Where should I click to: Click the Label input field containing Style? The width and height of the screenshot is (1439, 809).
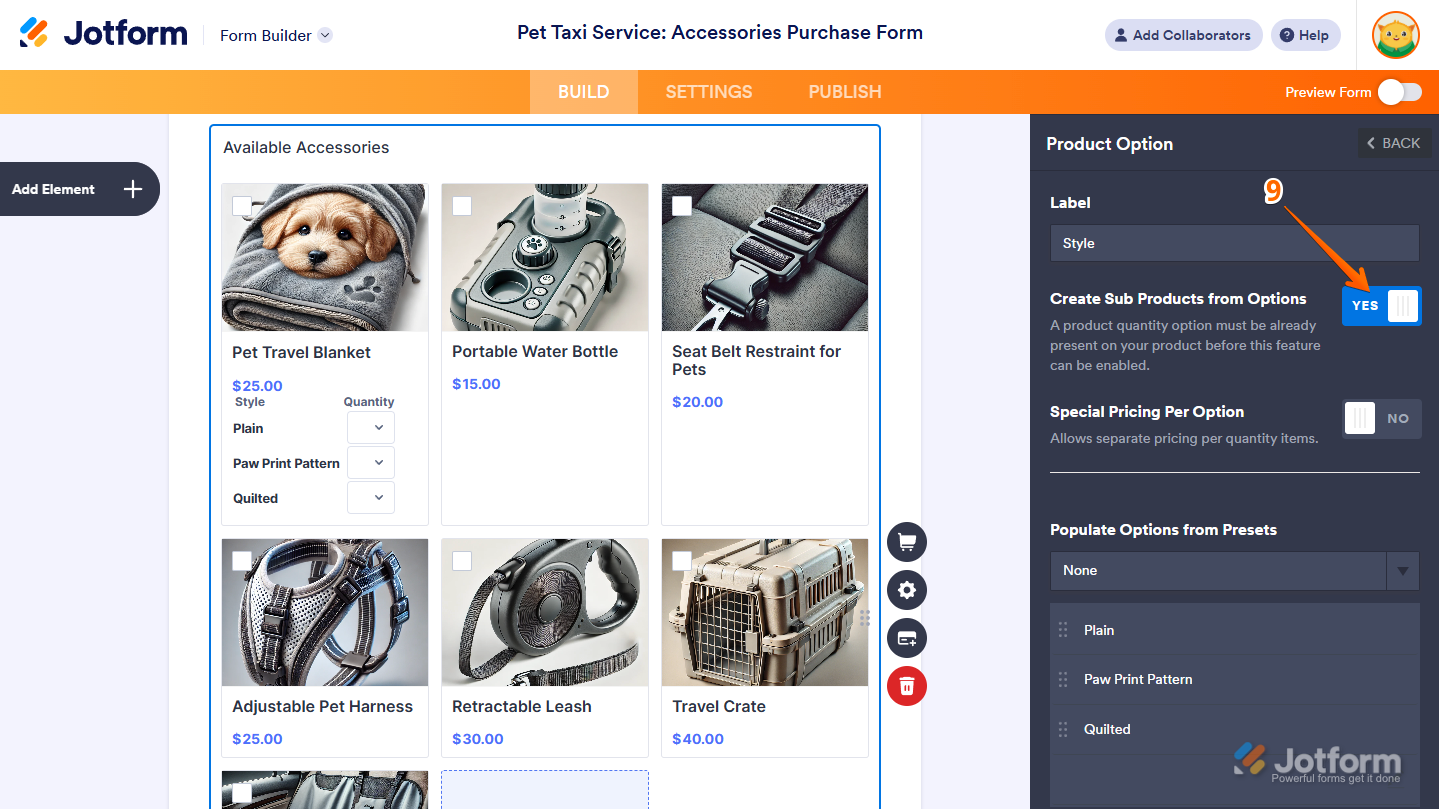point(1234,243)
